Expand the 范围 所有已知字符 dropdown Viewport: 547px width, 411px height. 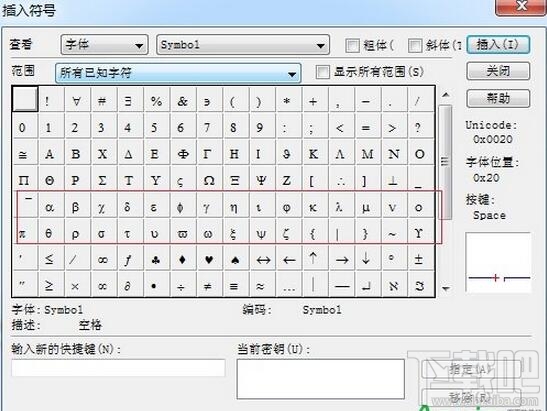[178, 73]
